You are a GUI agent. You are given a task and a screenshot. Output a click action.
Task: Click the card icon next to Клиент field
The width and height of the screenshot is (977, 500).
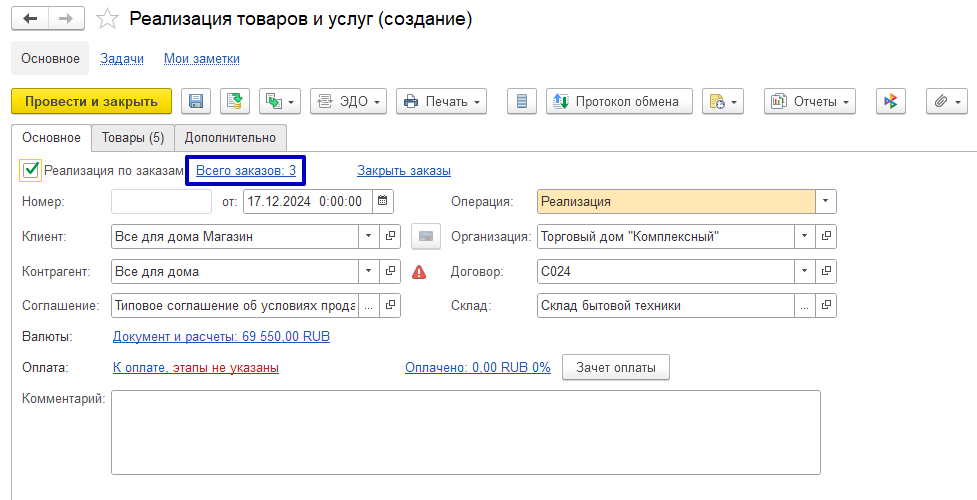coord(426,236)
